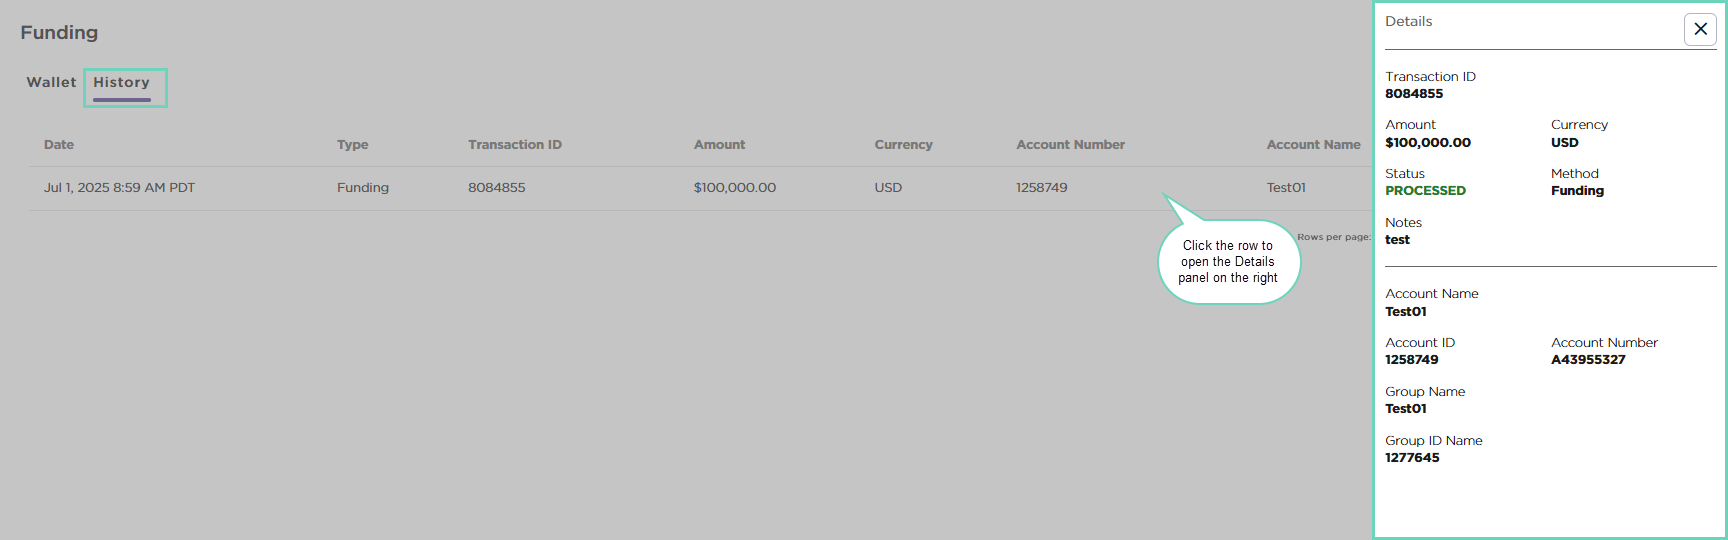Click the Account Number column header
This screenshot has height=540, width=1728.
[x=1070, y=145]
